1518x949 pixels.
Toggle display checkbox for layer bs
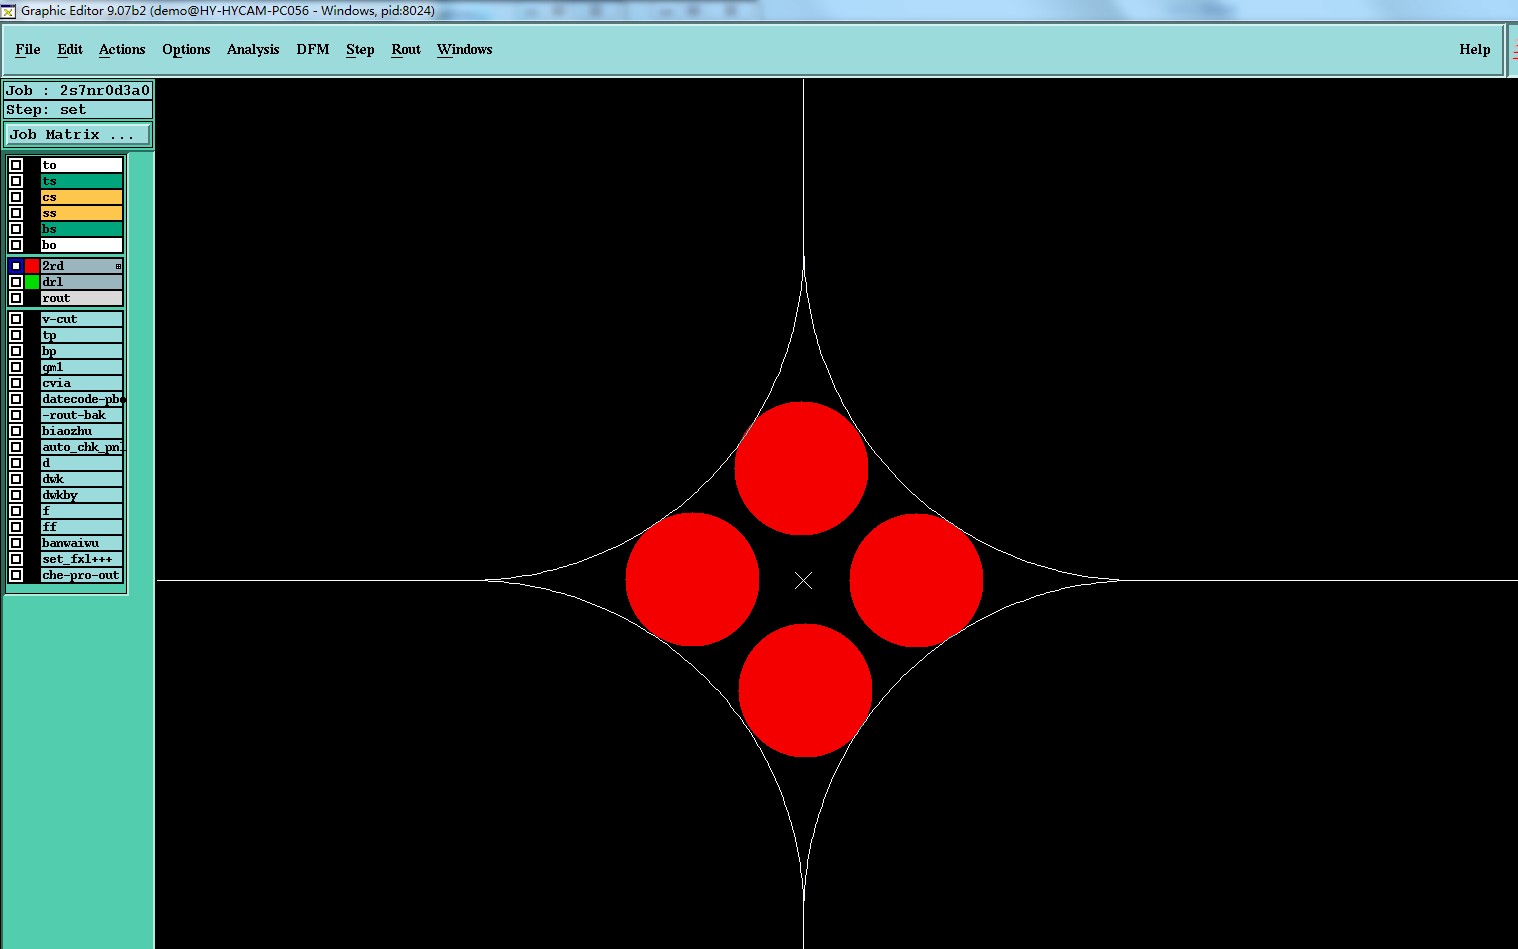[x=16, y=229]
